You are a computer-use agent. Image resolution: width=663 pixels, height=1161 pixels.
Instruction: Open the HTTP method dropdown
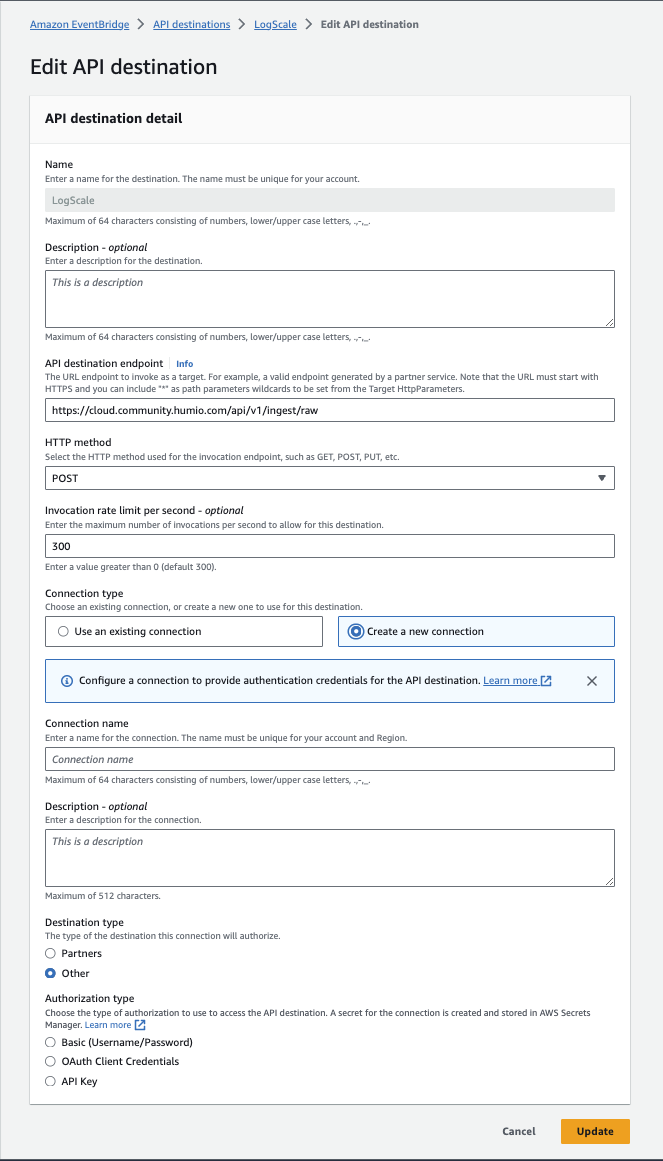[330, 478]
